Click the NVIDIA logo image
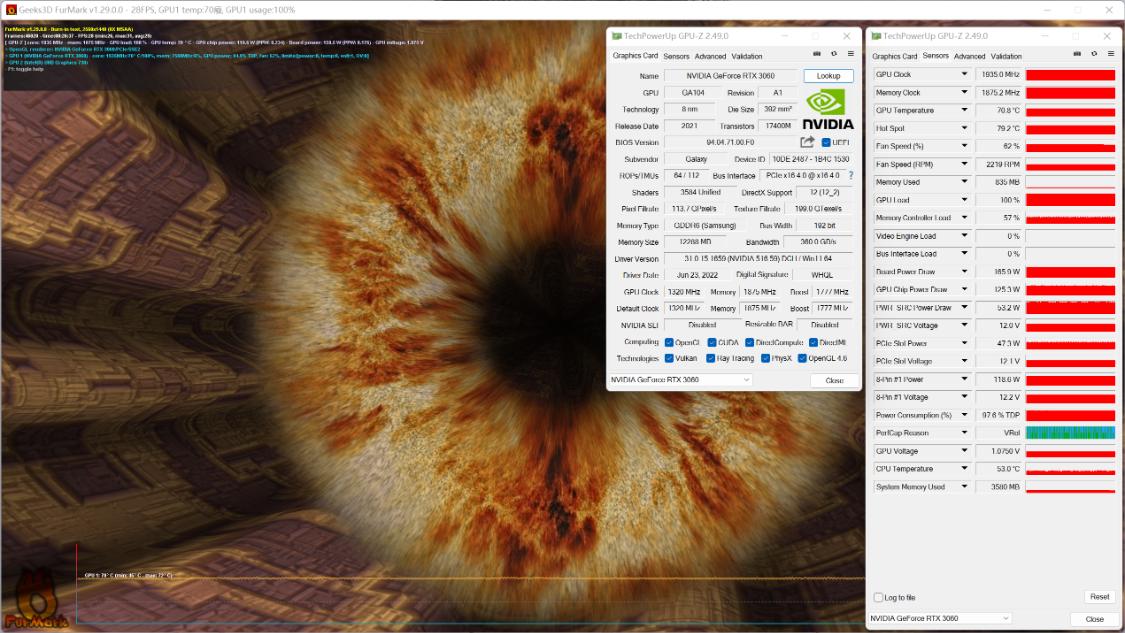This screenshot has width=1125, height=633. tap(828, 109)
